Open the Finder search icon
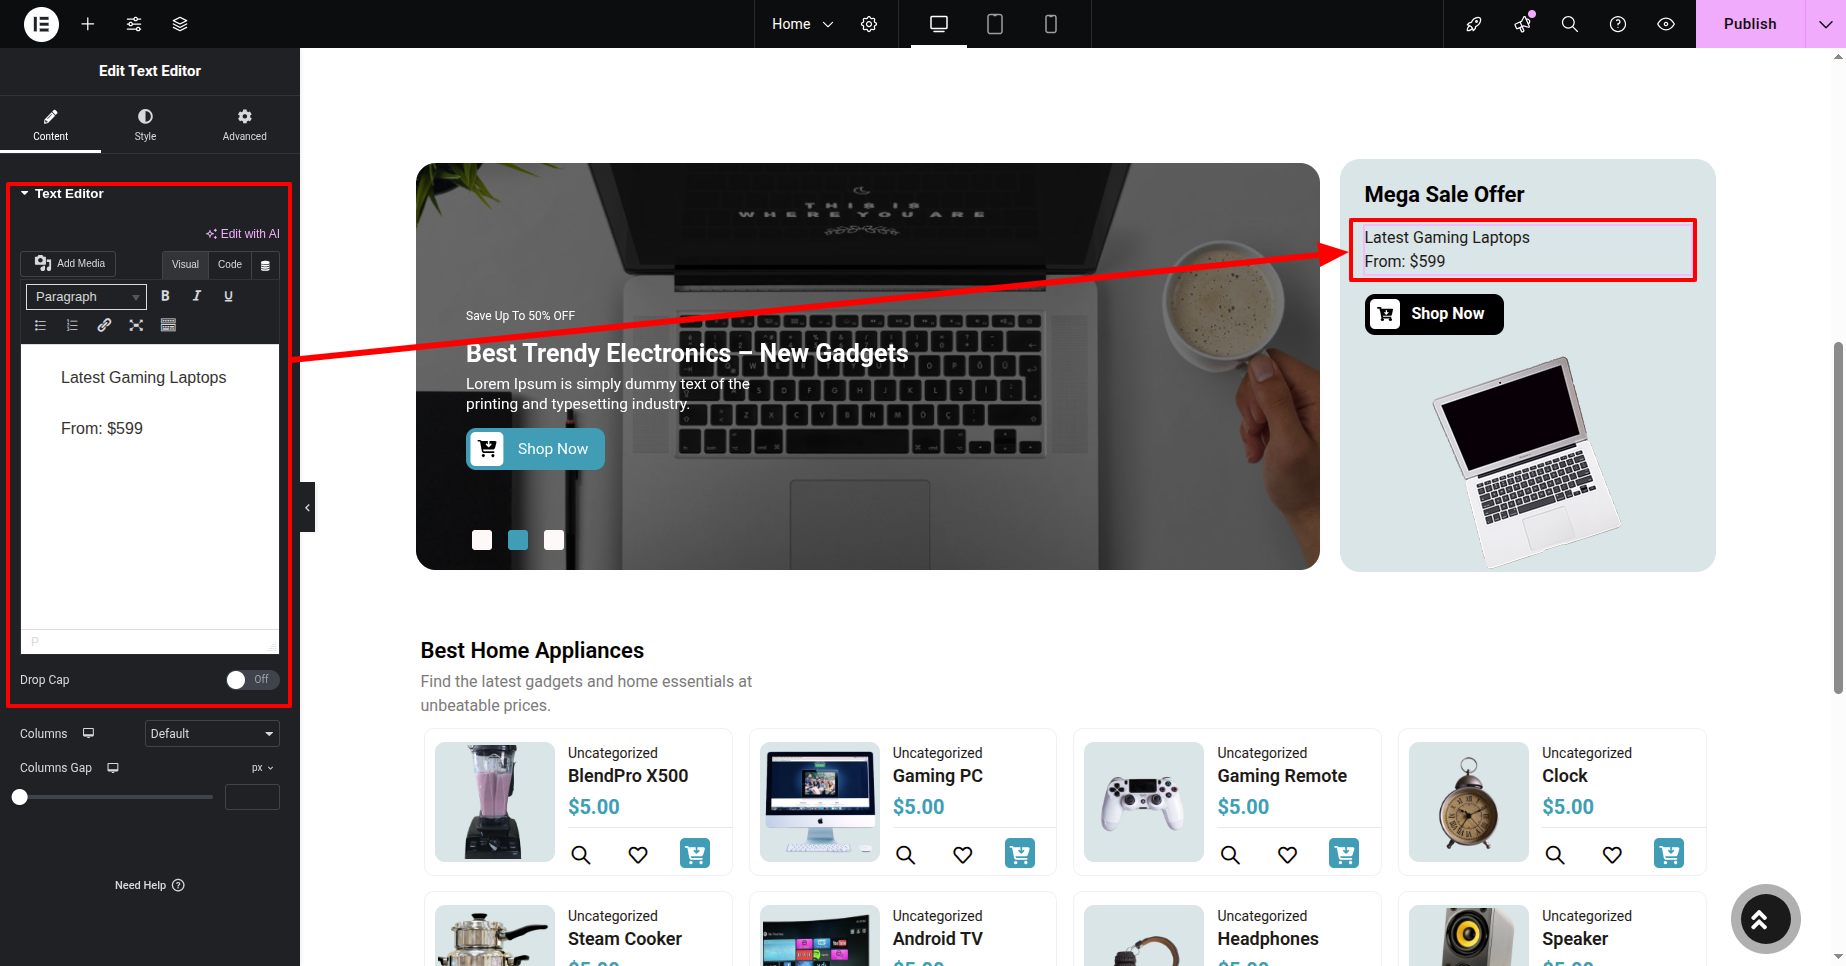This screenshot has height=966, width=1846. [x=1570, y=24]
